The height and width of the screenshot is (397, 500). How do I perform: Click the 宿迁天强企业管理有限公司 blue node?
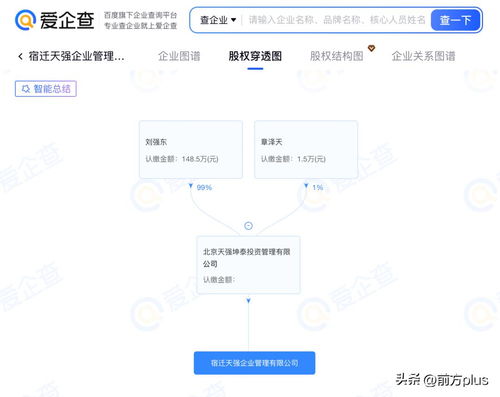[254, 363]
